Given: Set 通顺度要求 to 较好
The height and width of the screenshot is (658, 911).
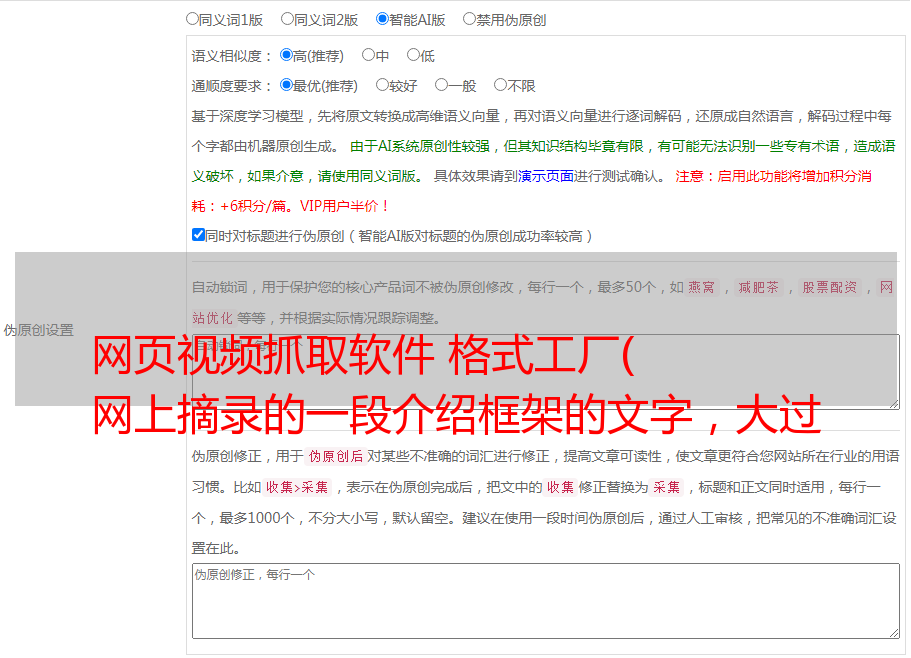Looking at the screenshot, I should (382, 85).
